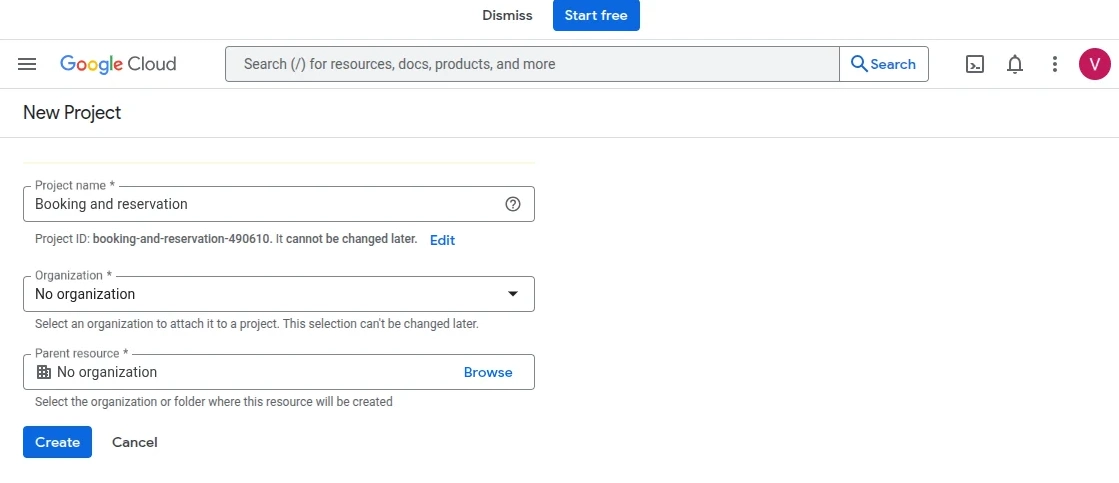Open the account avatar labeled V

tap(1094, 64)
